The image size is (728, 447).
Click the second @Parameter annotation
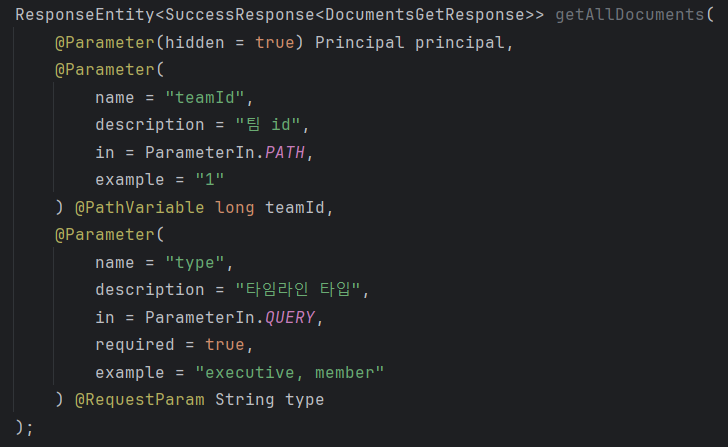point(101,71)
